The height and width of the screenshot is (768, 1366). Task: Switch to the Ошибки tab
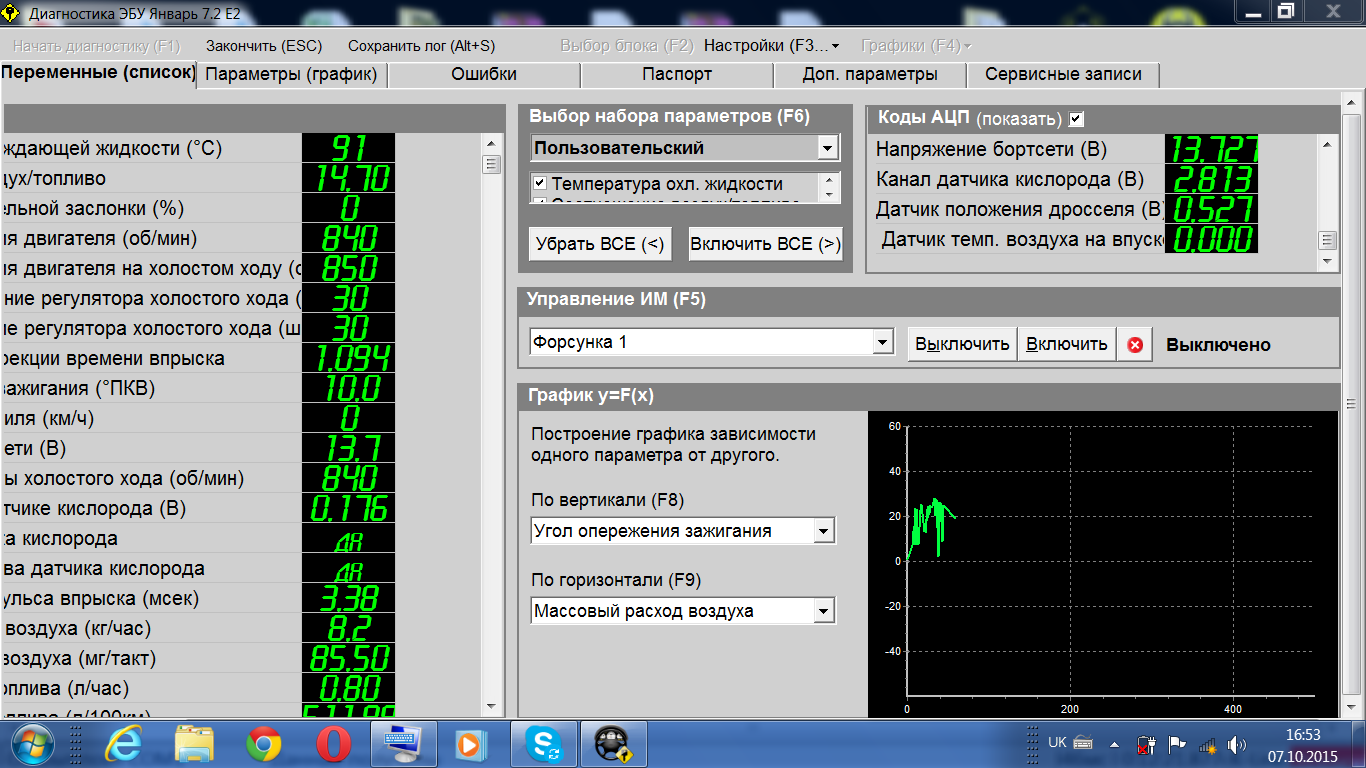point(484,75)
